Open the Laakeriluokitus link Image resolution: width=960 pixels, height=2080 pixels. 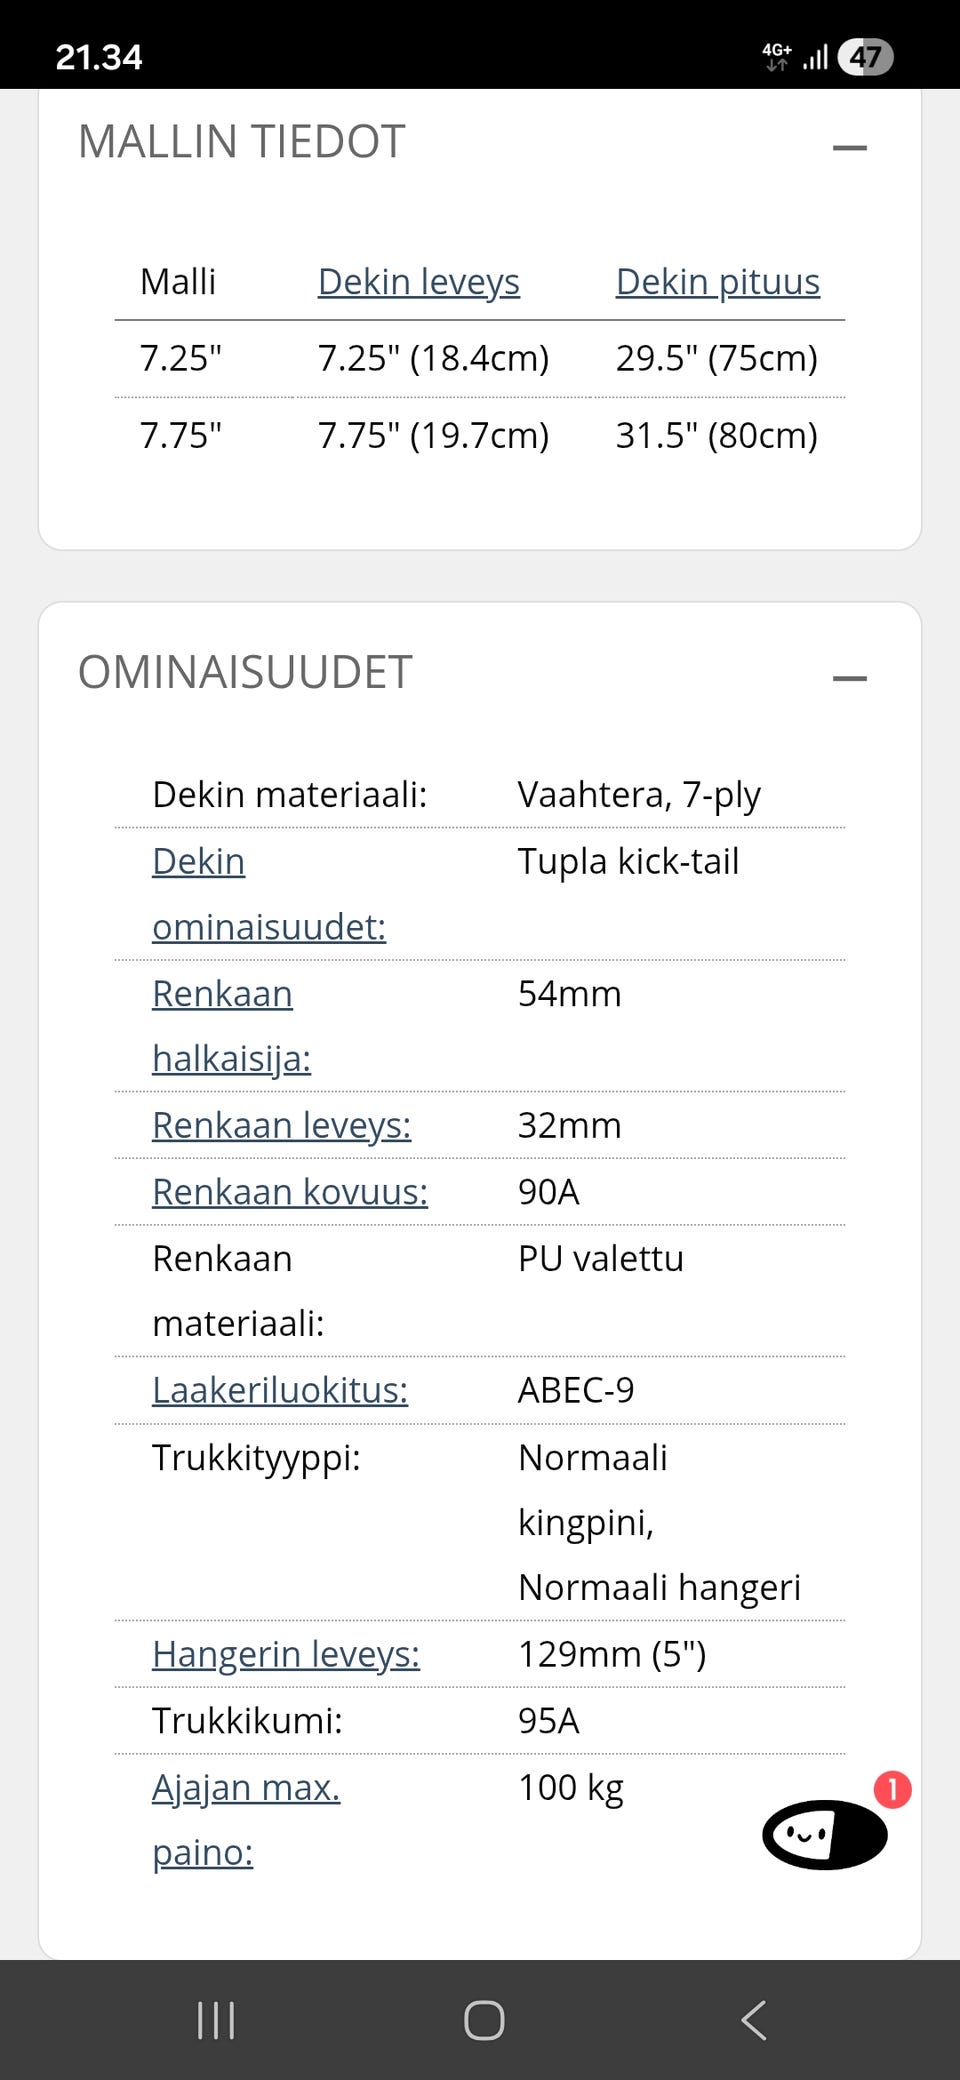[x=280, y=1390]
